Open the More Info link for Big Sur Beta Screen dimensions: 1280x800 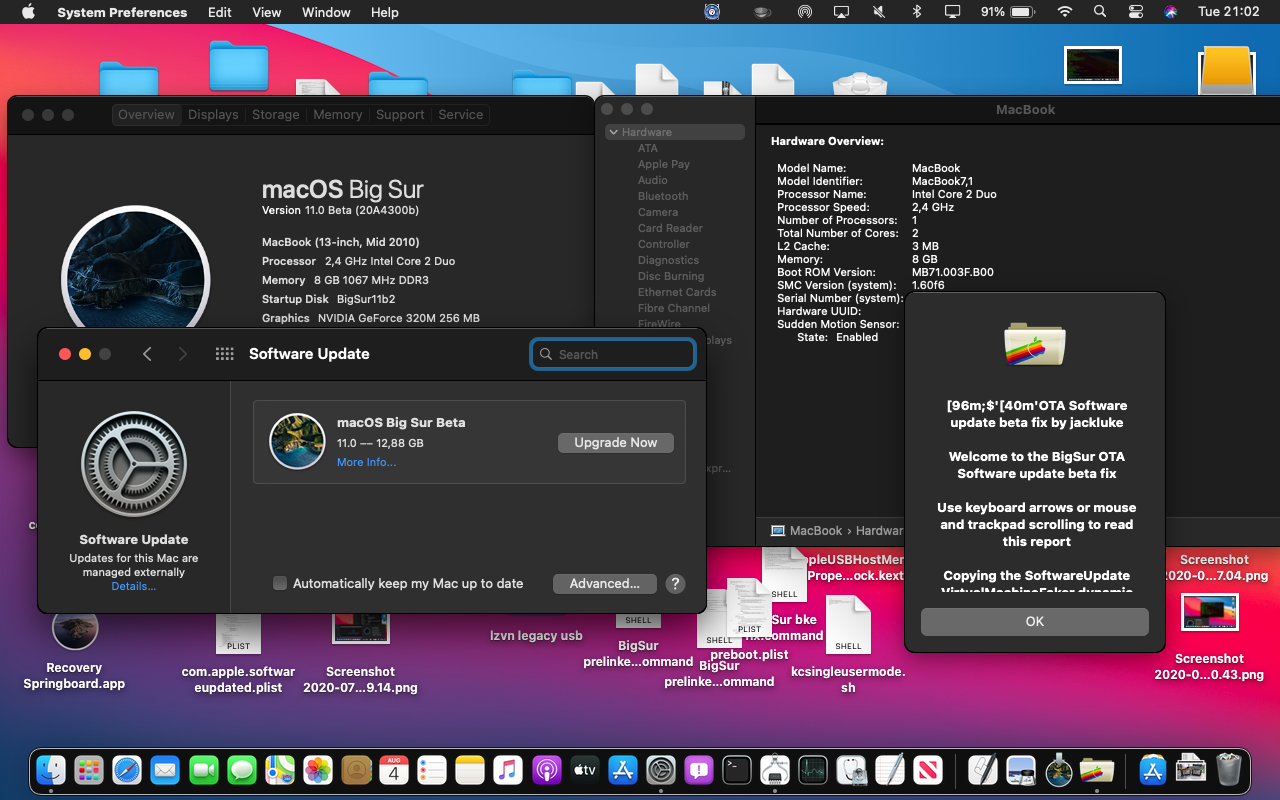366,462
